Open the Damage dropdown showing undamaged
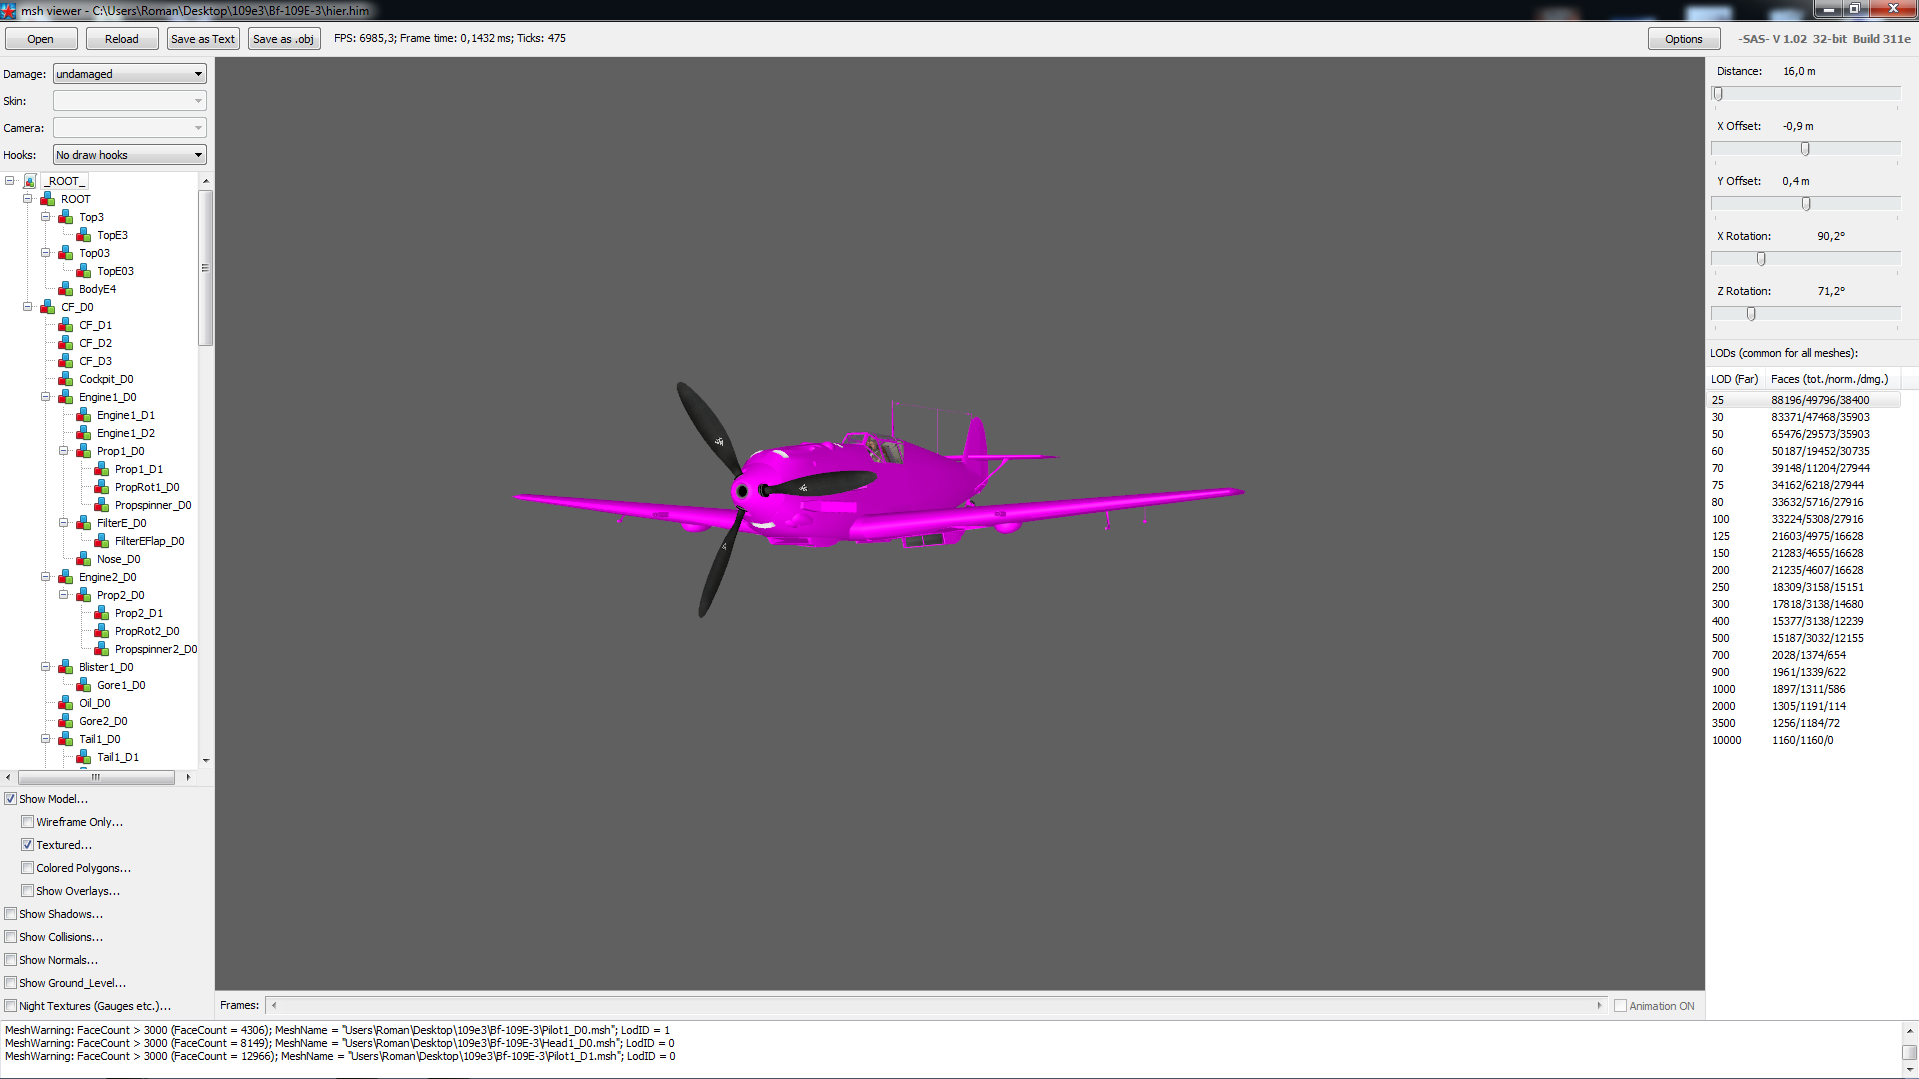This screenshot has height=1079, width=1919. tap(129, 74)
